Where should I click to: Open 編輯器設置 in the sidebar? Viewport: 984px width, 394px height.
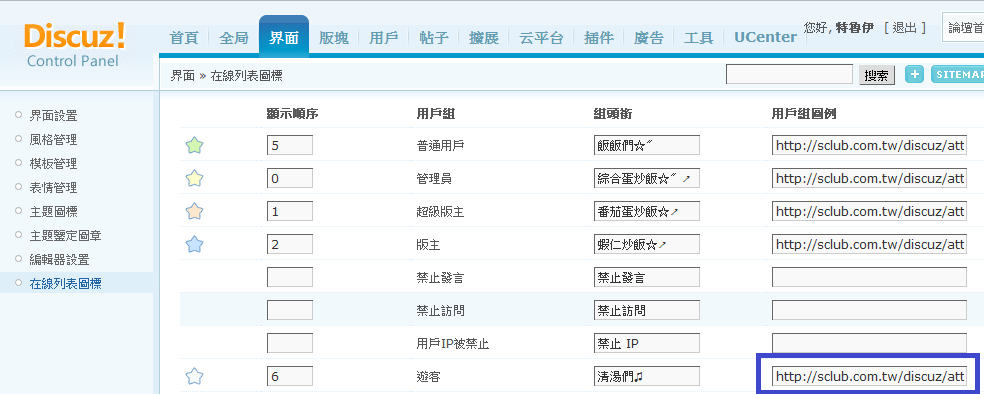60,259
